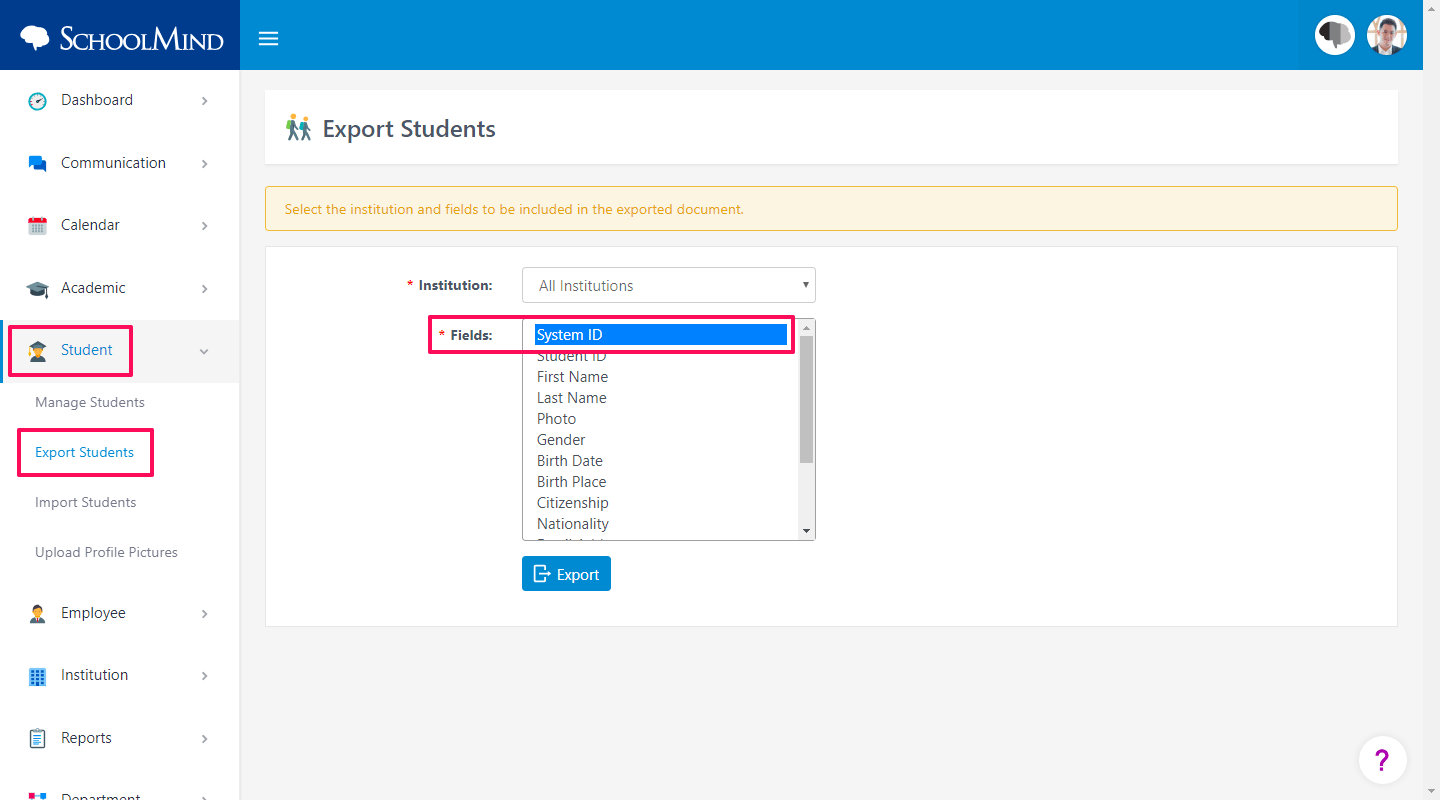The width and height of the screenshot is (1440, 800).
Task: Select Birth Date in Fields list
Action: [x=661, y=461]
